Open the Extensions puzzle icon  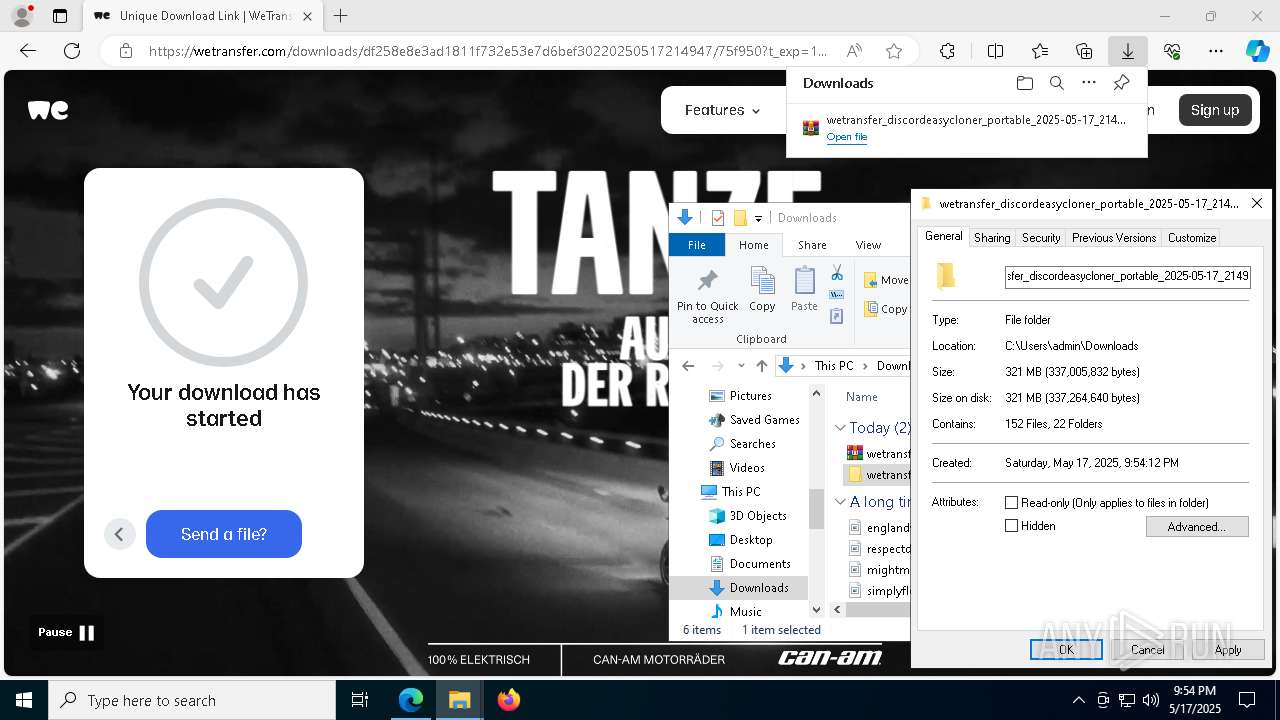pos(947,51)
